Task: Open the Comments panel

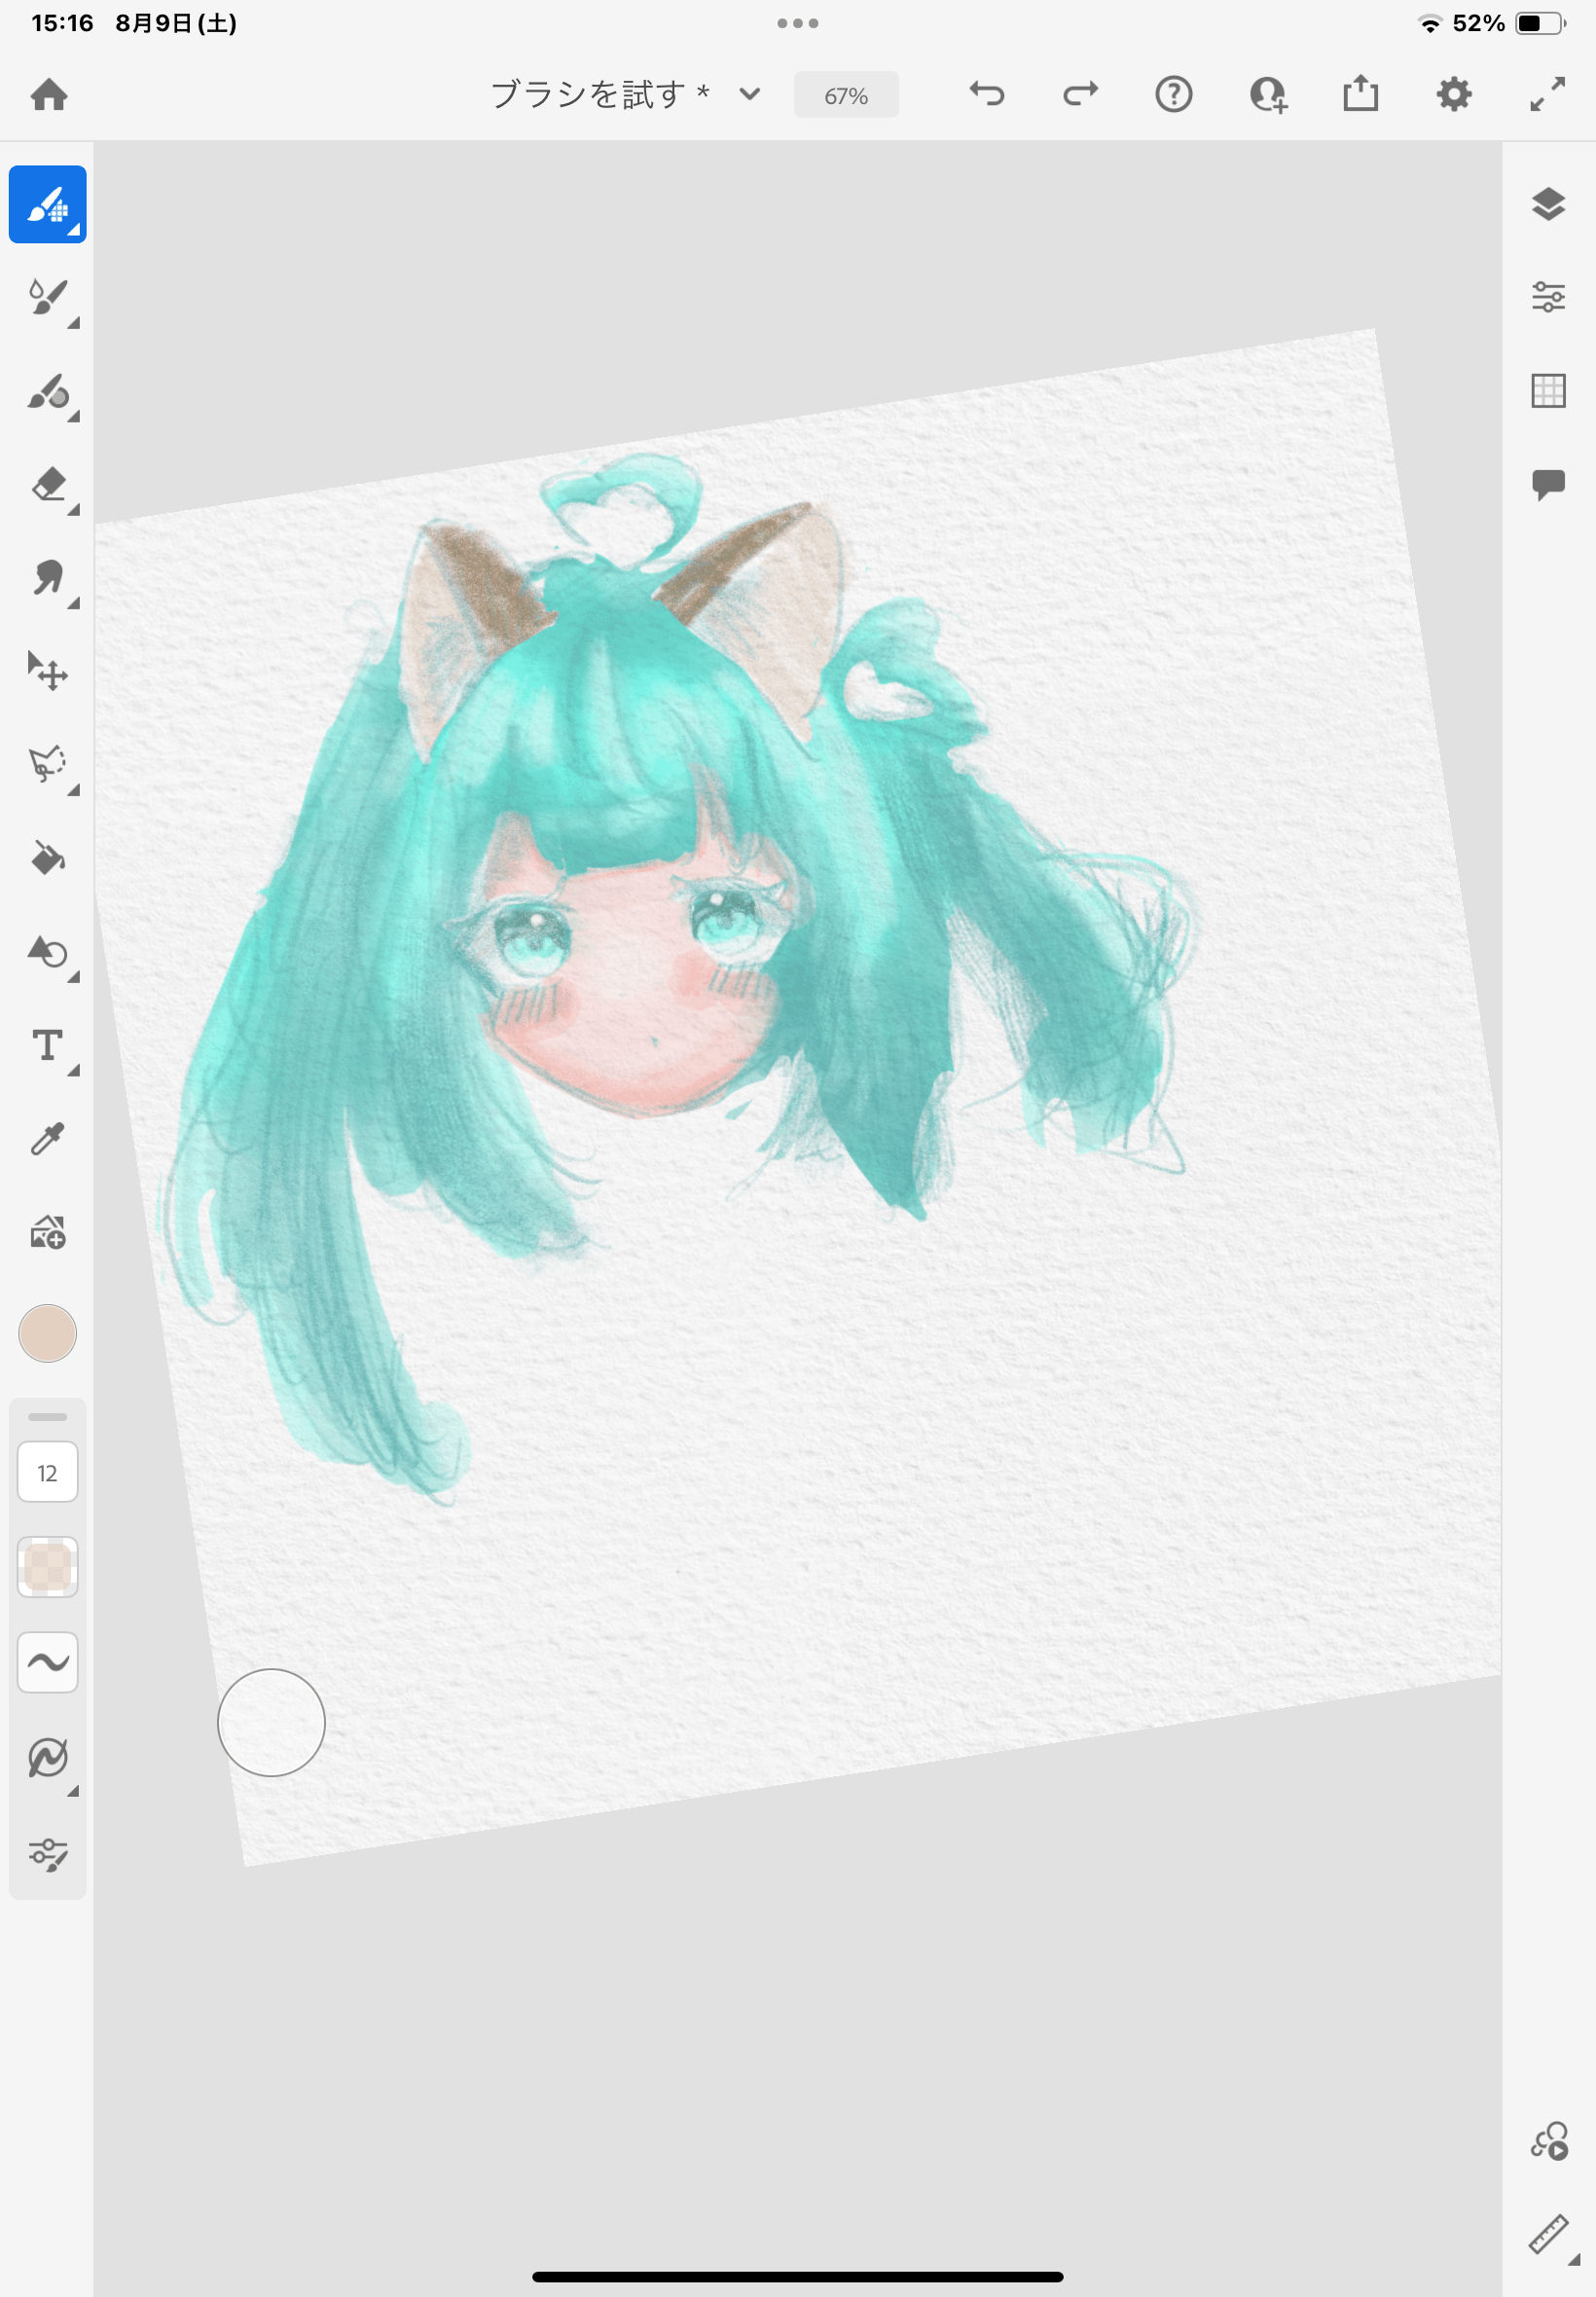Action: tap(1548, 484)
